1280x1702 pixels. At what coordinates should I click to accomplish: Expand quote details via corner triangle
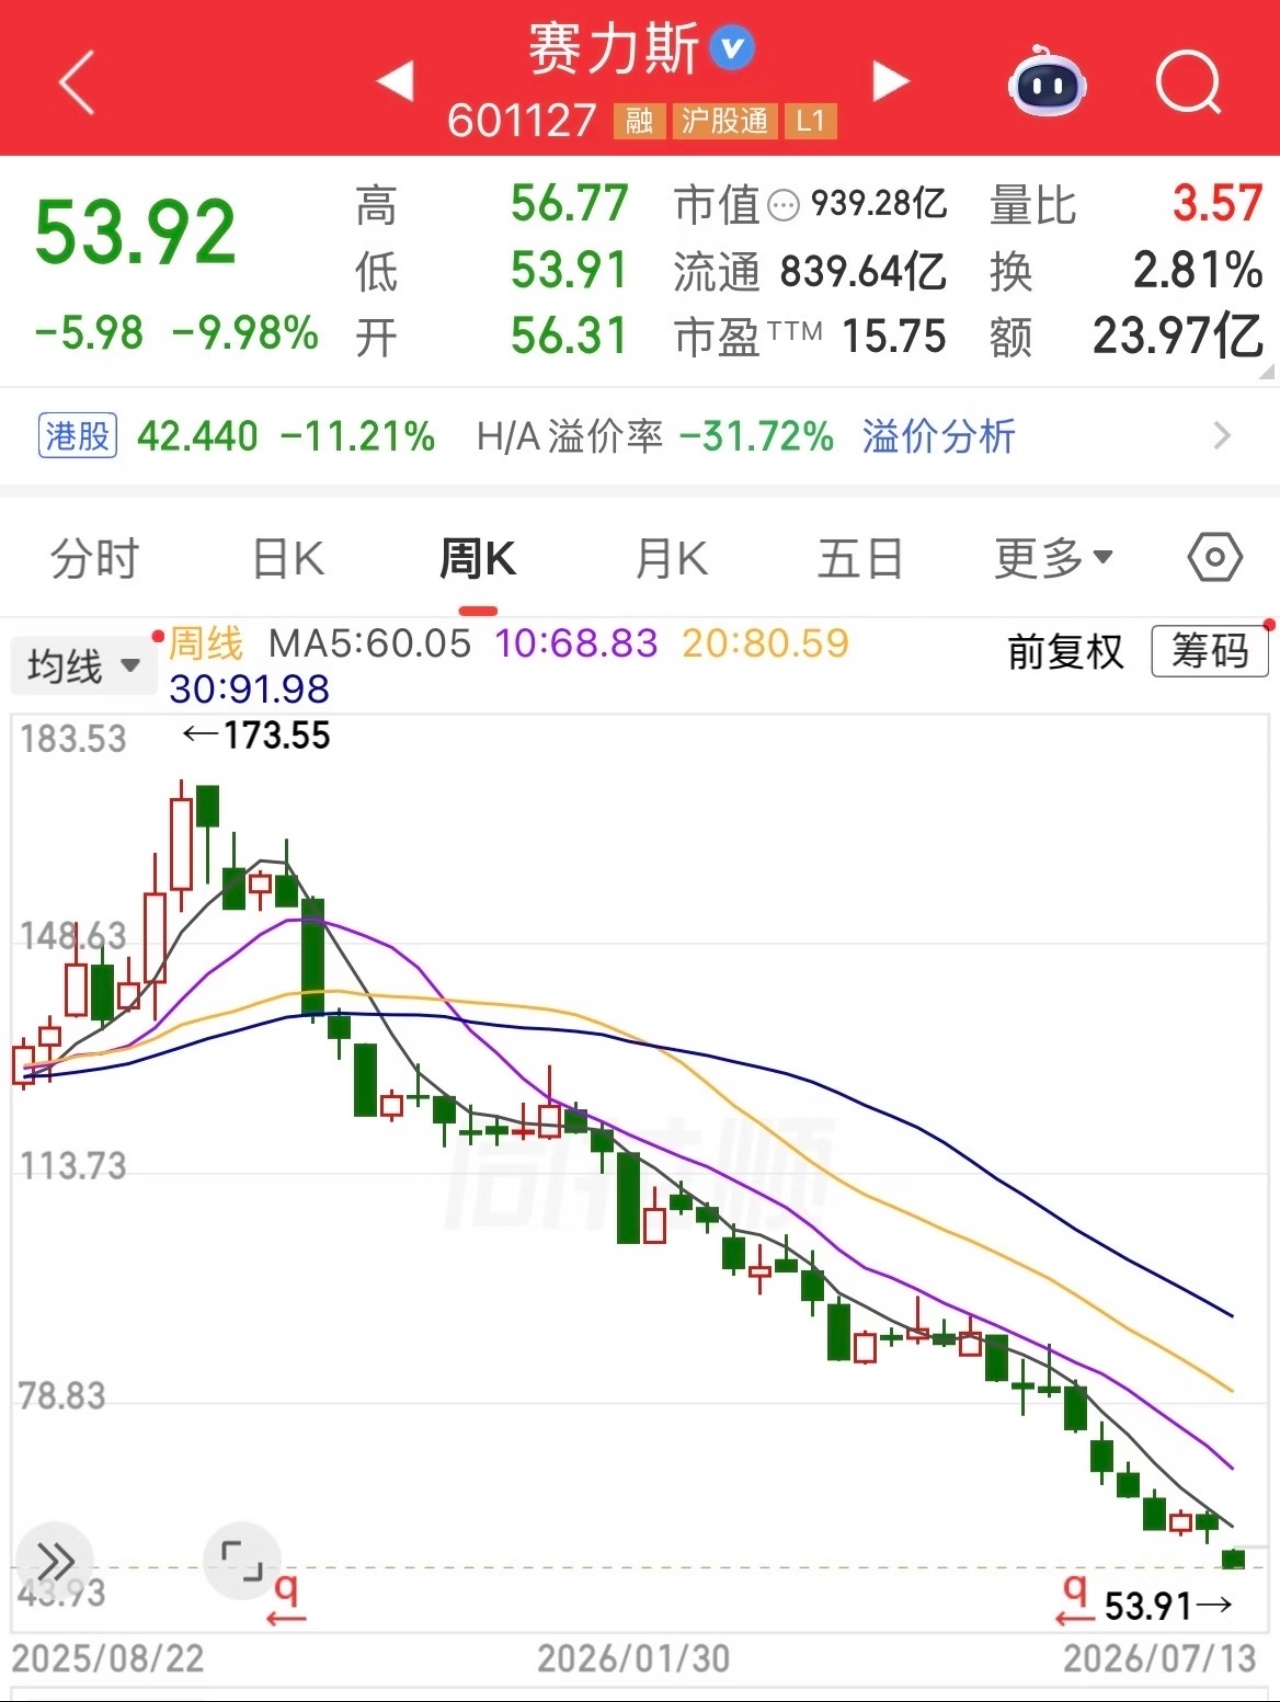[1267, 371]
